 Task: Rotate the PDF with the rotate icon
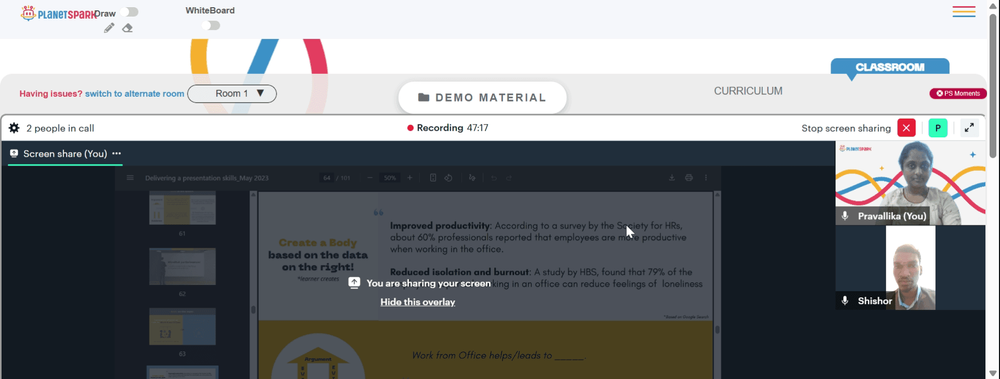[x=448, y=178]
